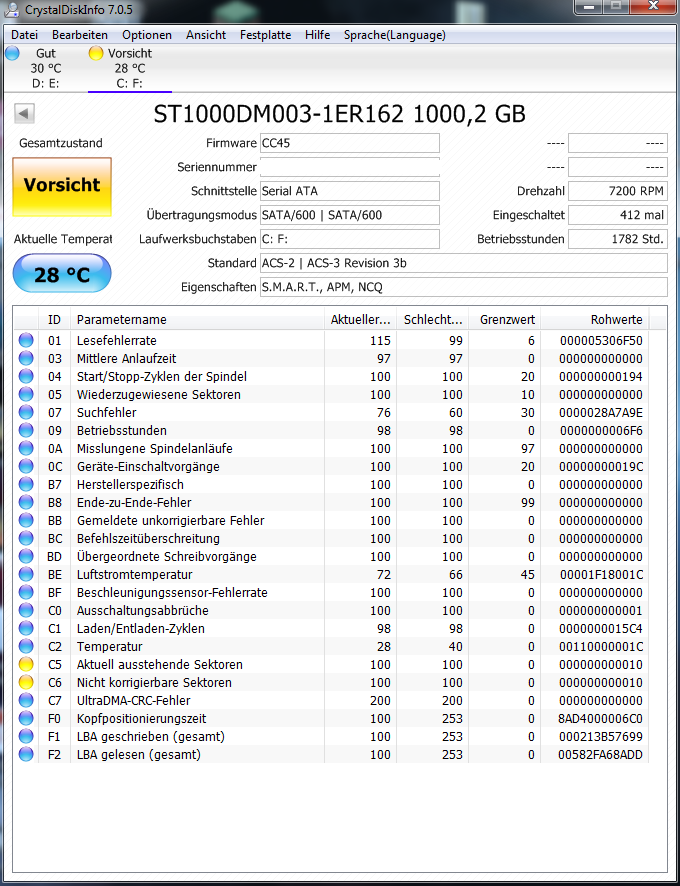Click the status icon for Ende-zu-Ende-Fehler
This screenshot has height=886, width=680.
click(x=26, y=502)
